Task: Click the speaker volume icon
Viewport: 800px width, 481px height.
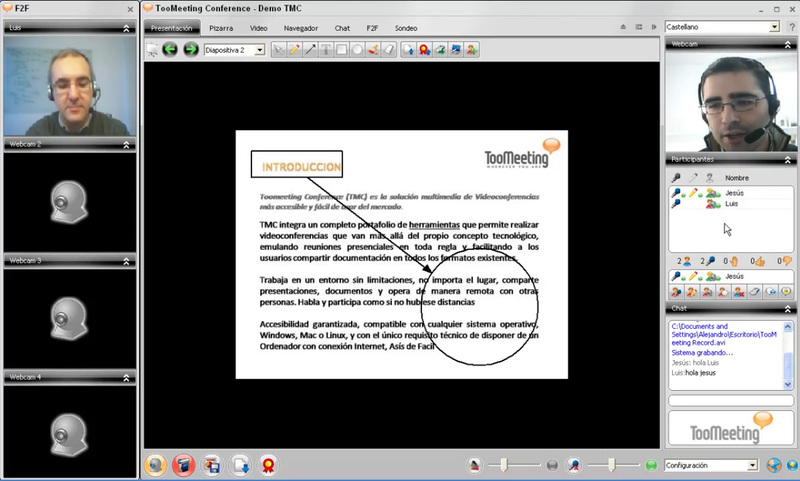Action: tap(474, 465)
